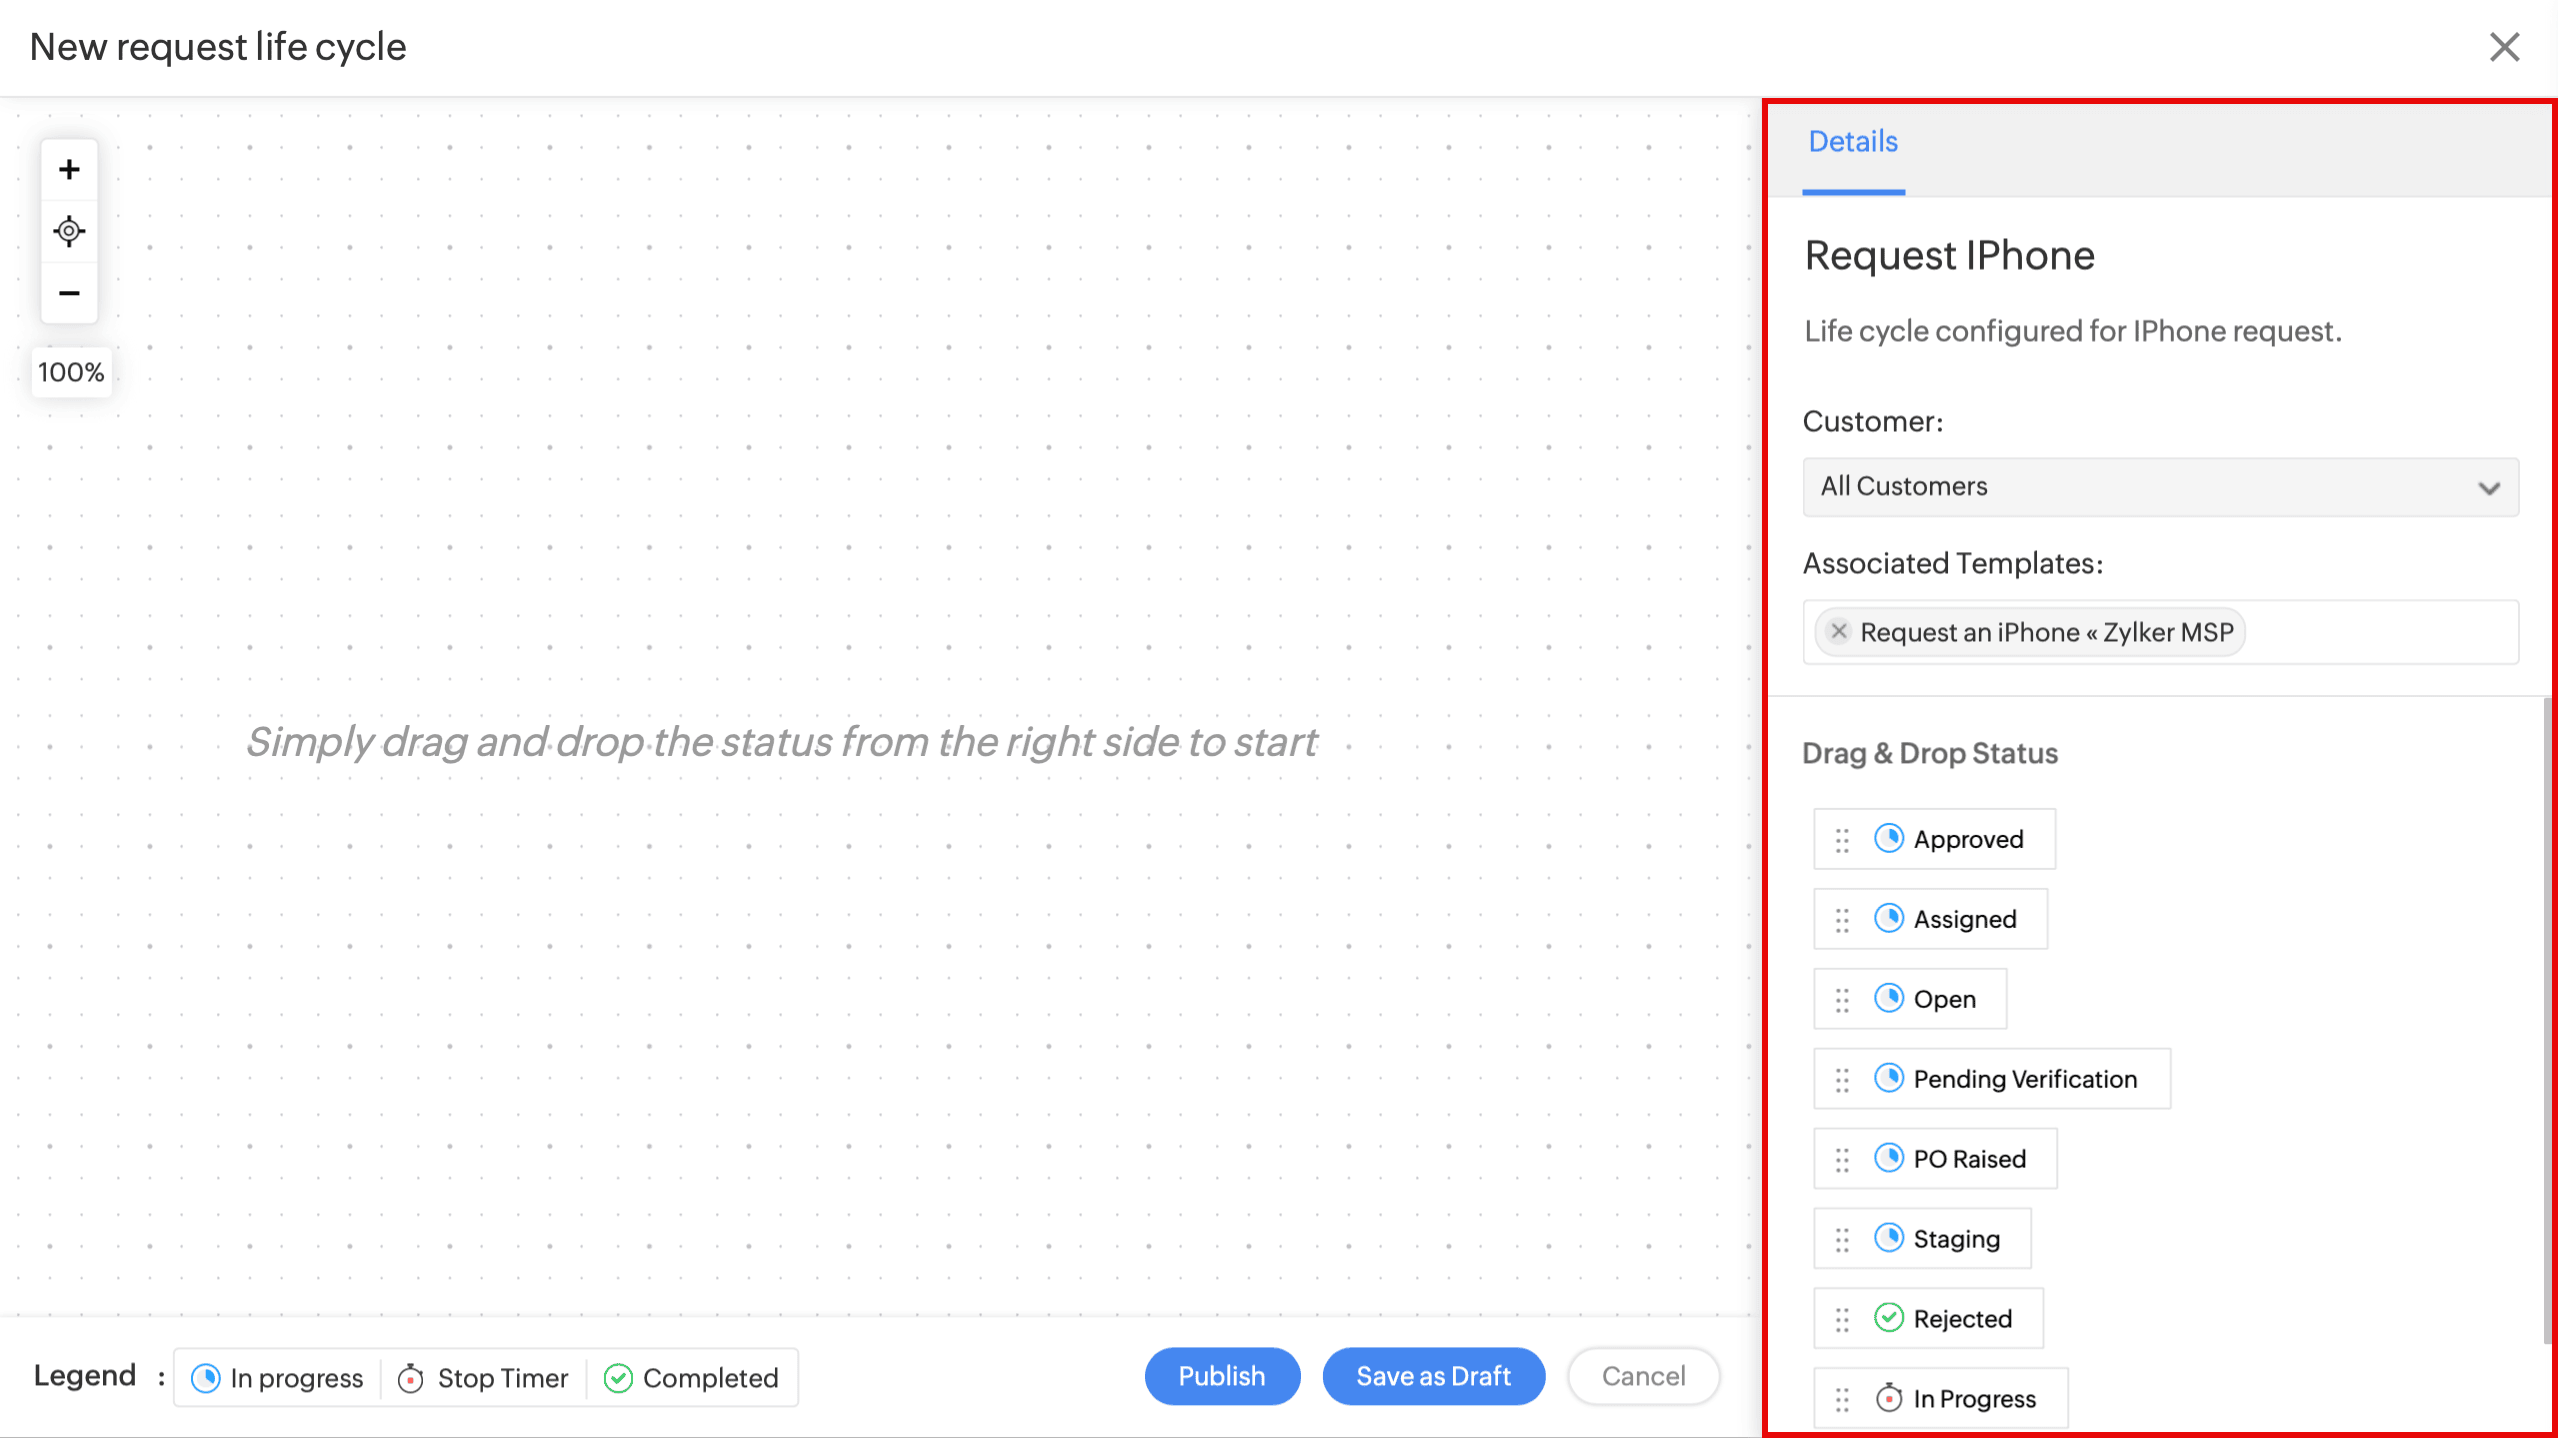2558x1440 pixels.
Task: Click the drag handle beside PO Raised
Action: [x=1842, y=1160]
